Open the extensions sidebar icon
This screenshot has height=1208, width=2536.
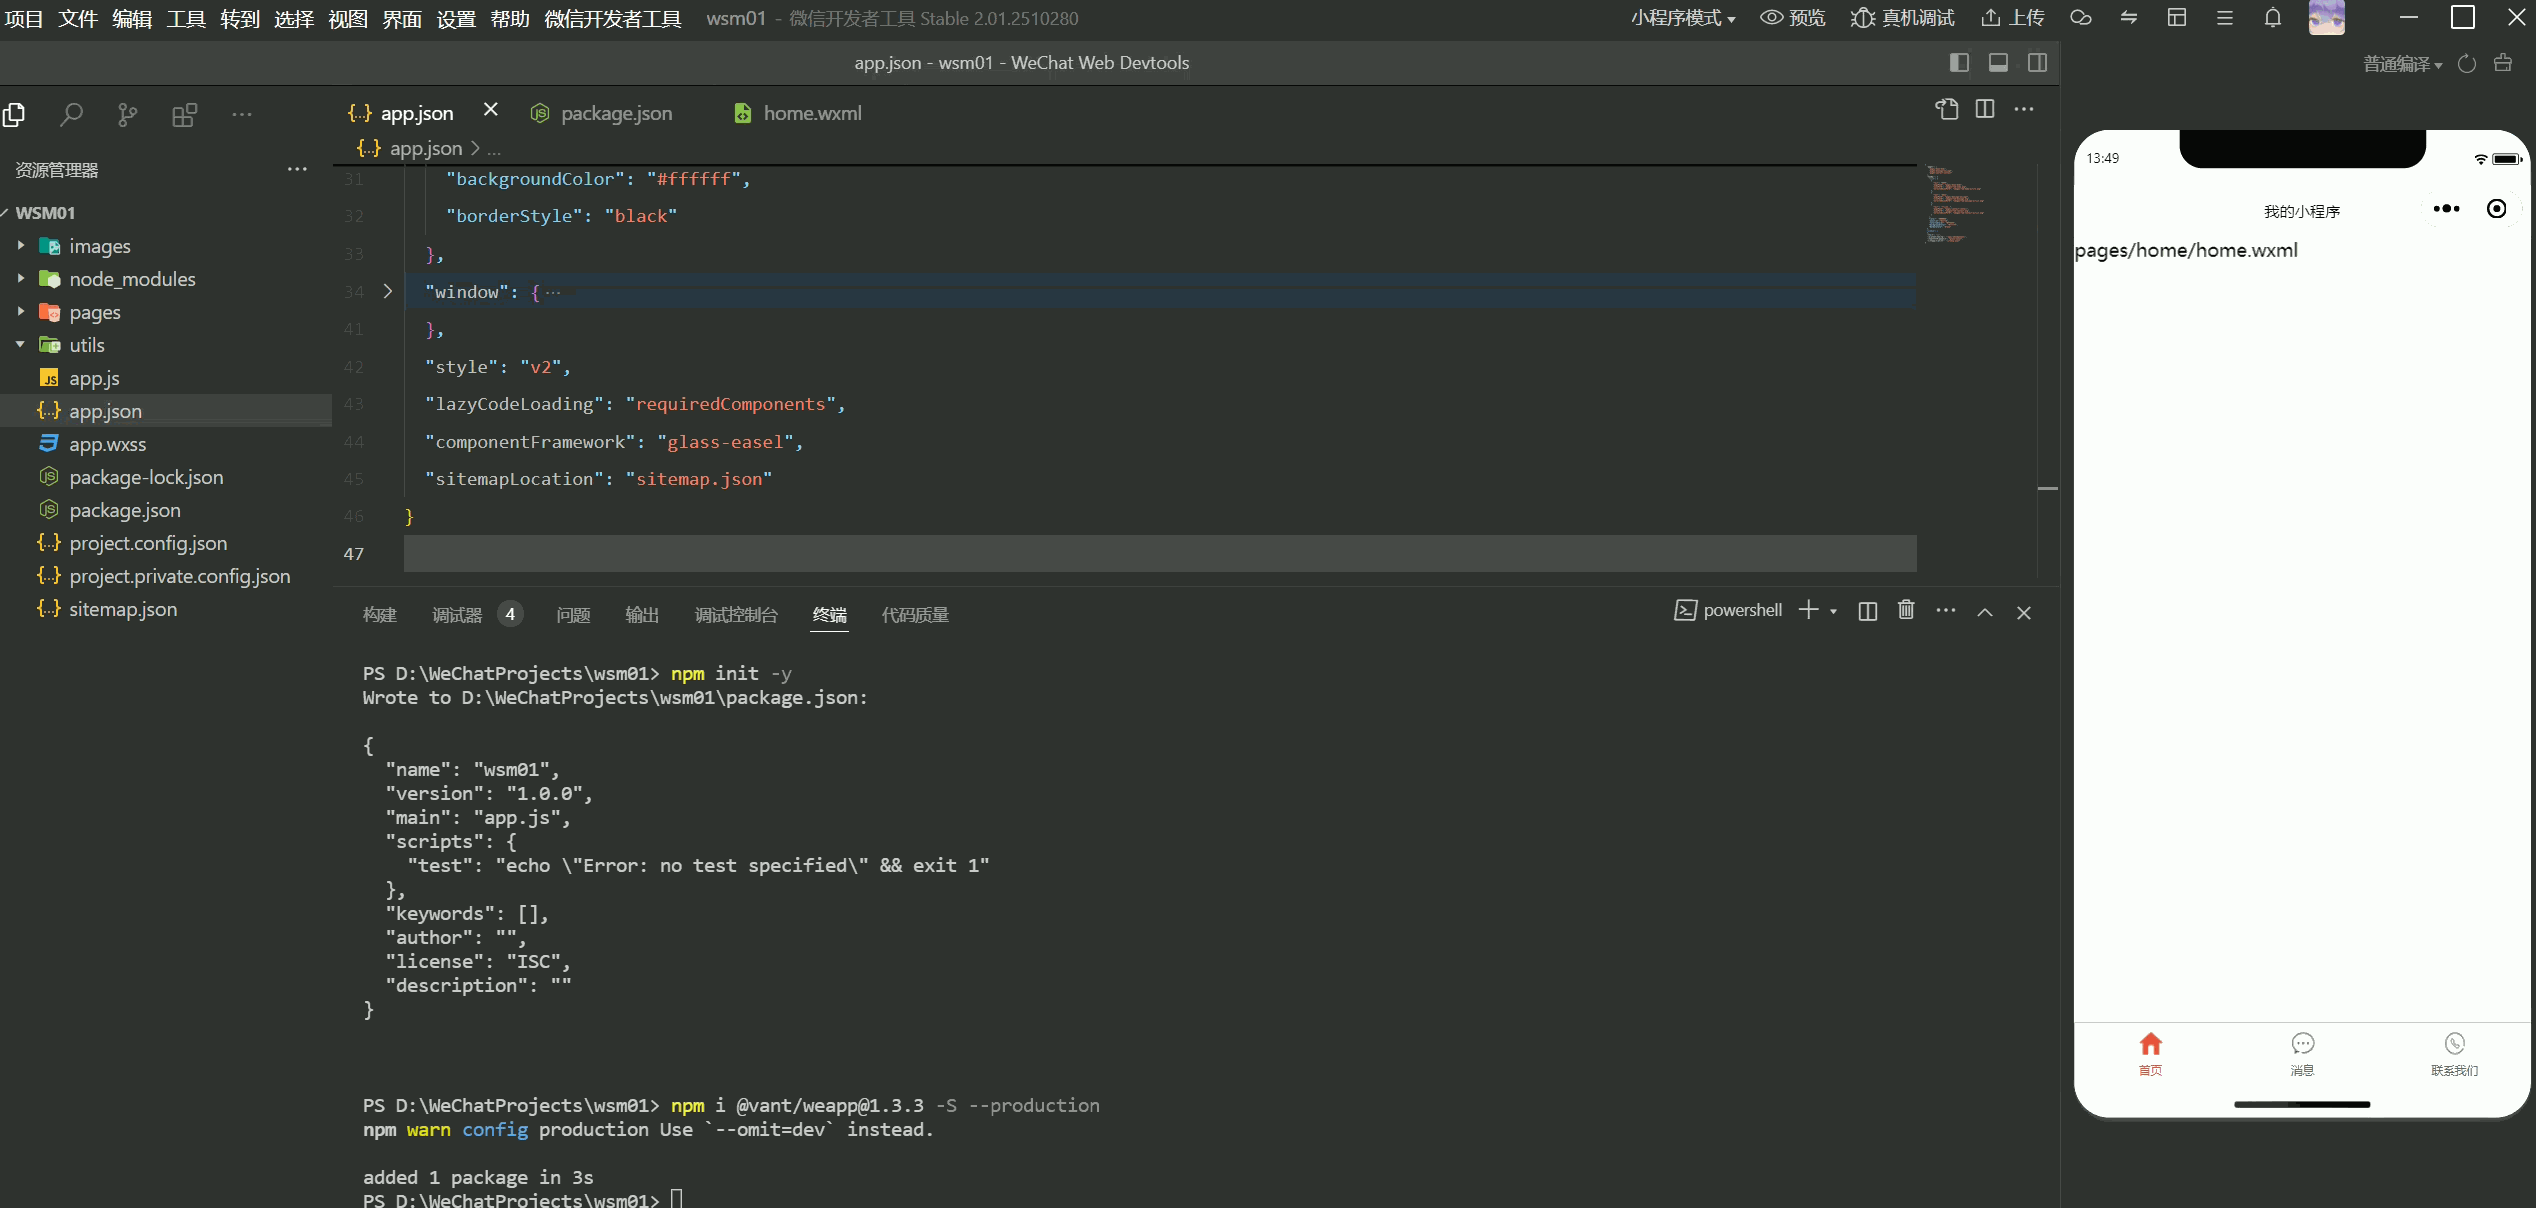[184, 115]
